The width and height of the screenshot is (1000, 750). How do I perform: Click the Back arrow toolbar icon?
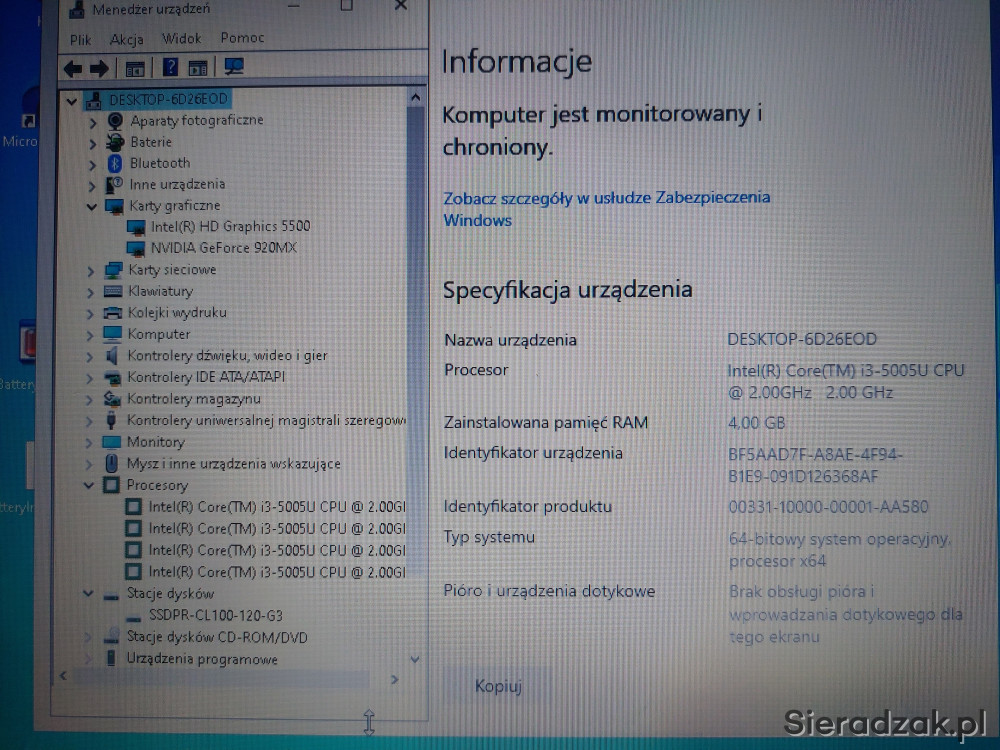(x=72, y=68)
